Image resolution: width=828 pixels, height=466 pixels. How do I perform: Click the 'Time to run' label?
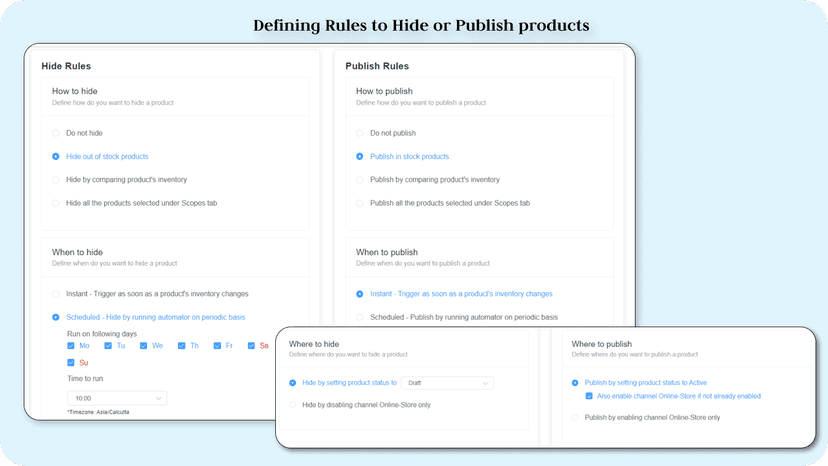coord(85,378)
